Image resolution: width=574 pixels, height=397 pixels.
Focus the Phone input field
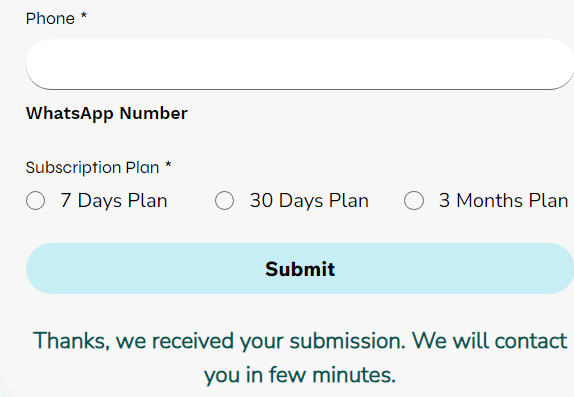(x=300, y=64)
